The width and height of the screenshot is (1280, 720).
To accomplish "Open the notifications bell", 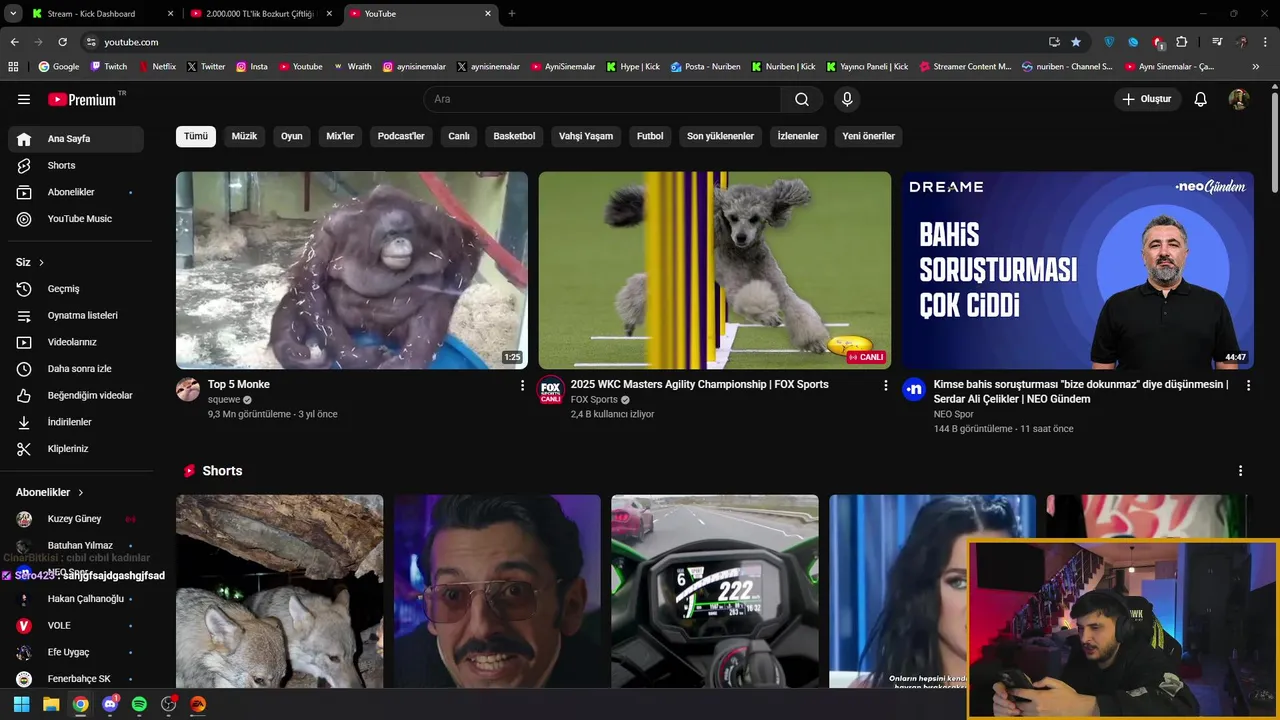I will [x=1201, y=99].
